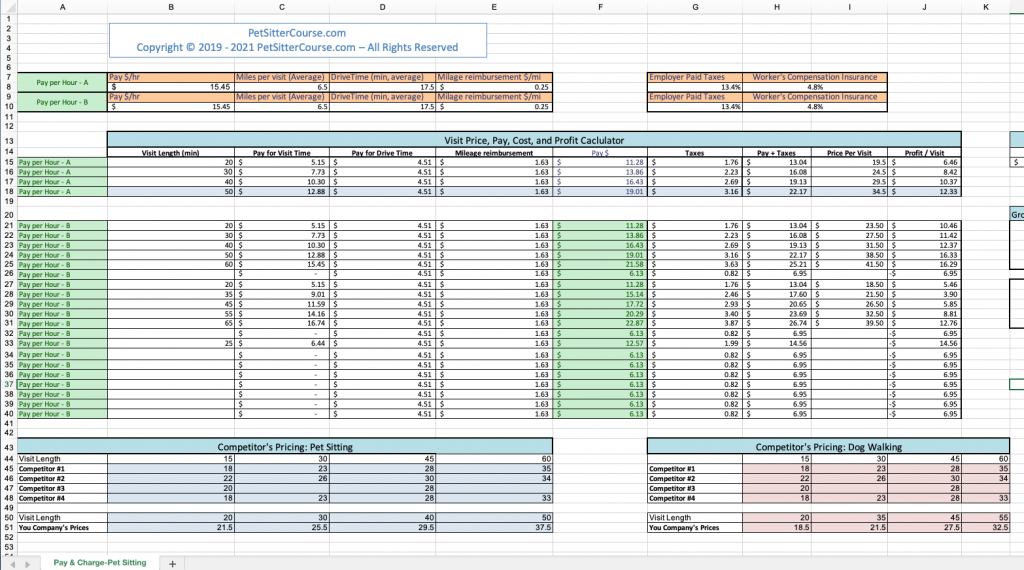The height and width of the screenshot is (570, 1024).
Task: Select column F header
Action: coord(600,6)
